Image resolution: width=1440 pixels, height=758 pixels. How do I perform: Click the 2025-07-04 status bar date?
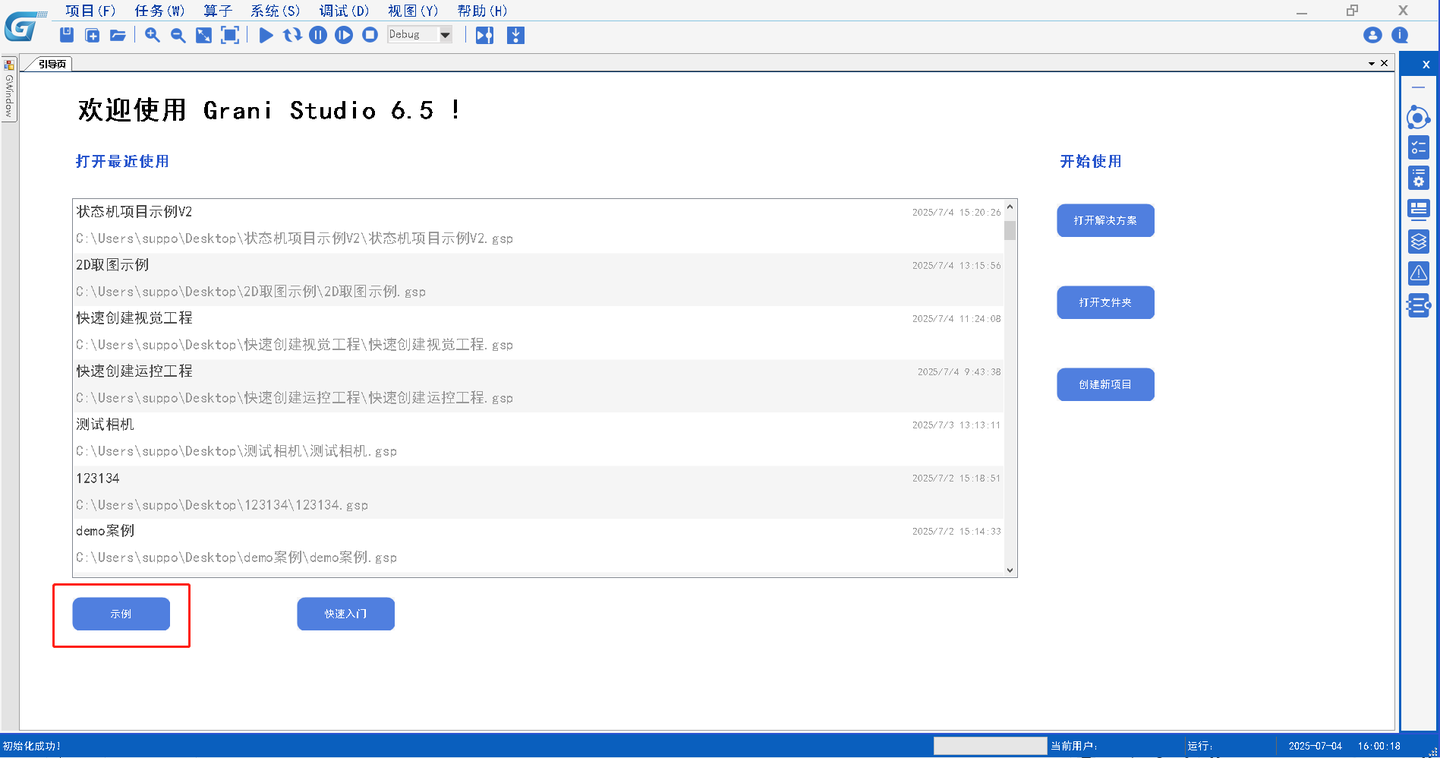coord(1315,746)
